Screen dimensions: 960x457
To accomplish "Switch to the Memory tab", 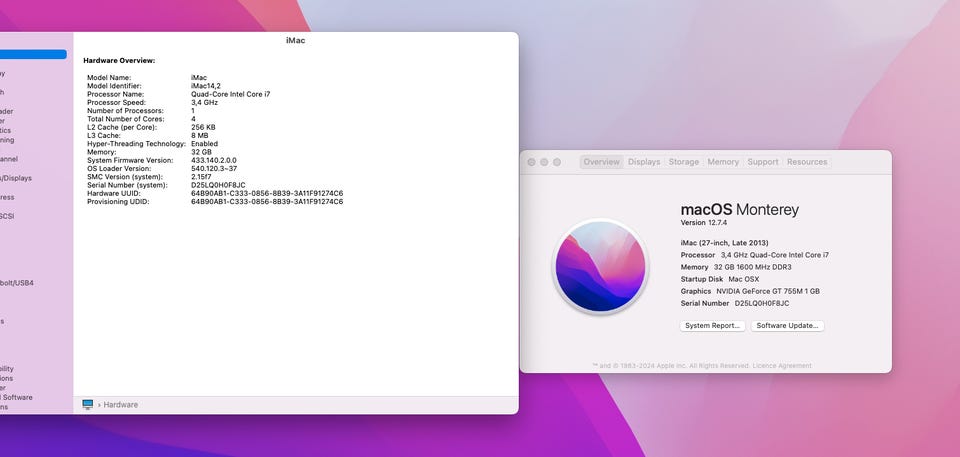I will tap(723, 162).
